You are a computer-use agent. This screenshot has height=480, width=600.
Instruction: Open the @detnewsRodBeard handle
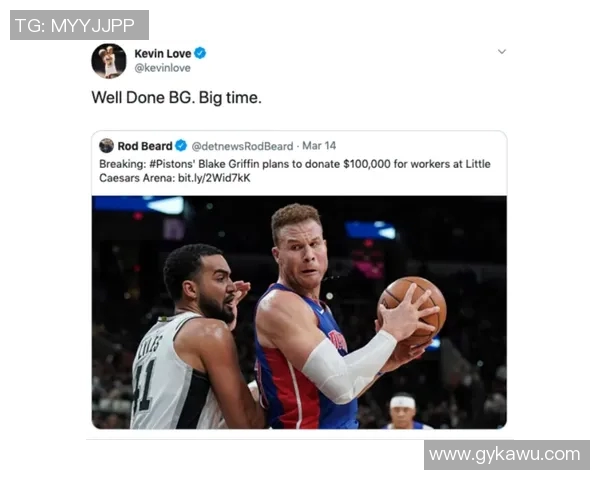tap(242, 146)
